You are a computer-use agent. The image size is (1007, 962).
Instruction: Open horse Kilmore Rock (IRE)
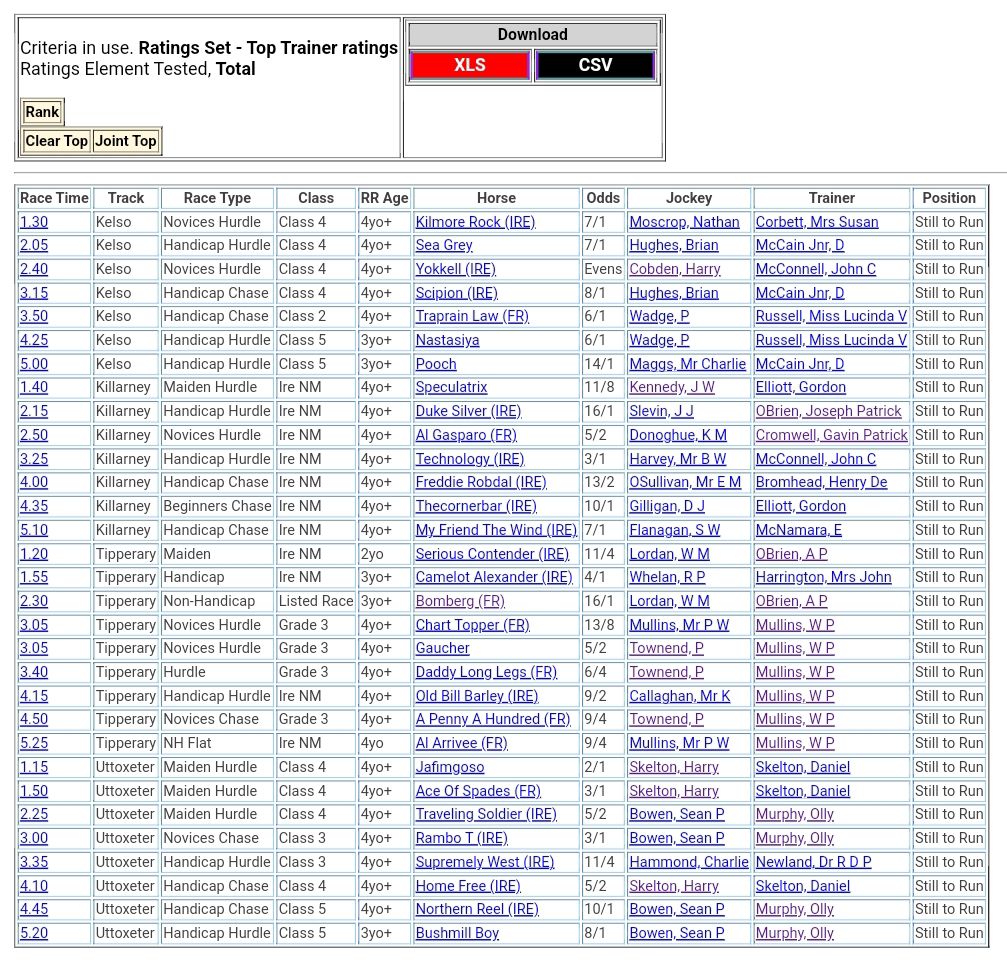click(475, 222)
